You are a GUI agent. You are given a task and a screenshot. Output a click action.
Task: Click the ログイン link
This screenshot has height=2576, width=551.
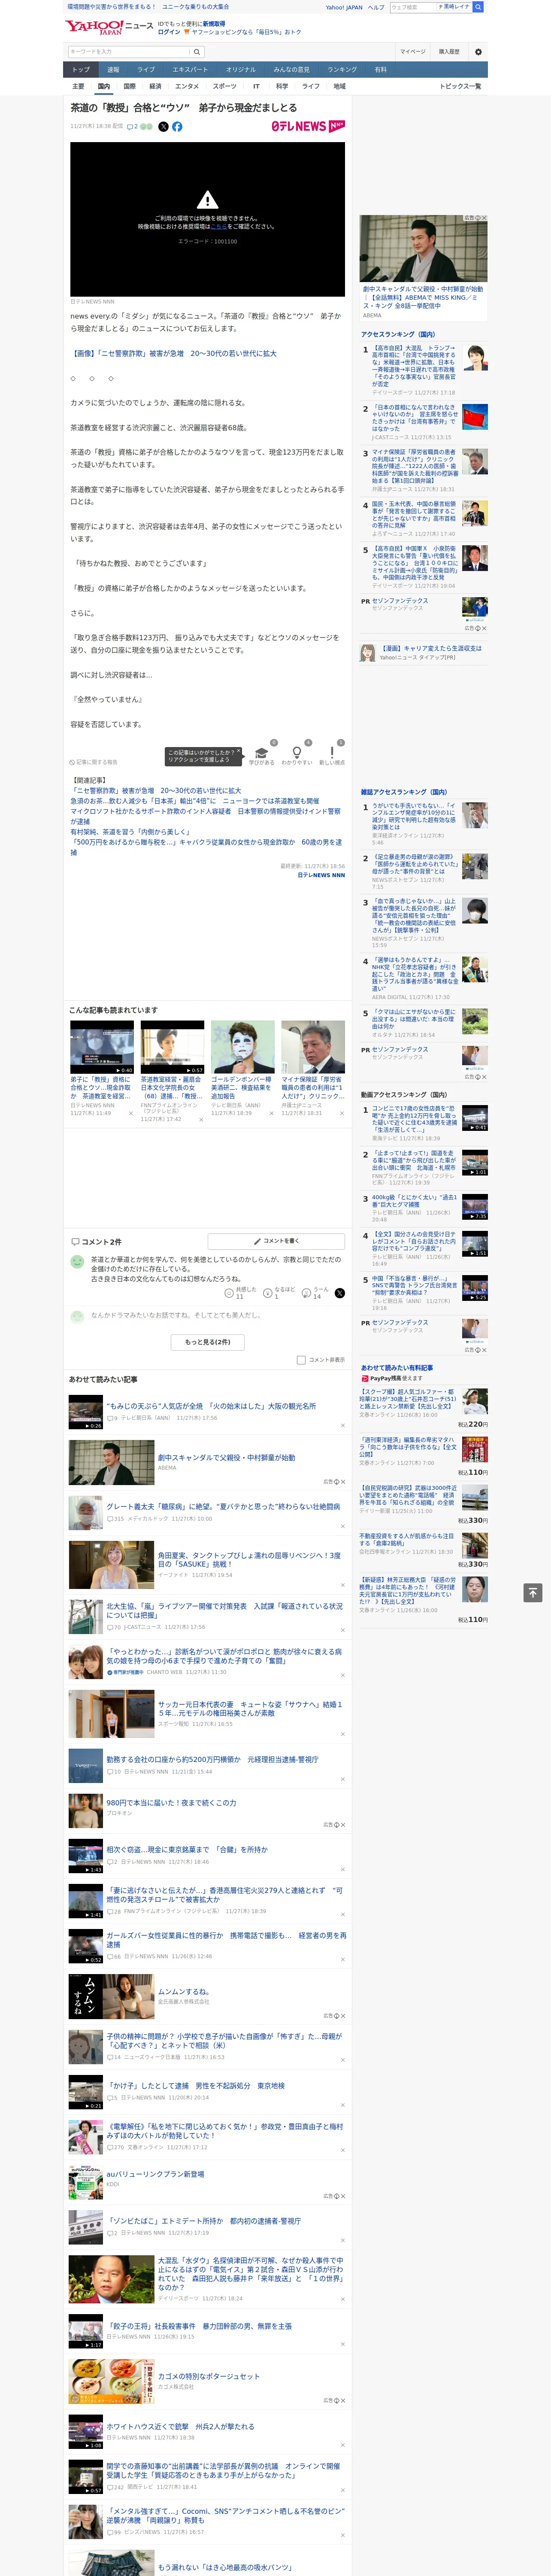pyautogui.click(x=169, y=32)
